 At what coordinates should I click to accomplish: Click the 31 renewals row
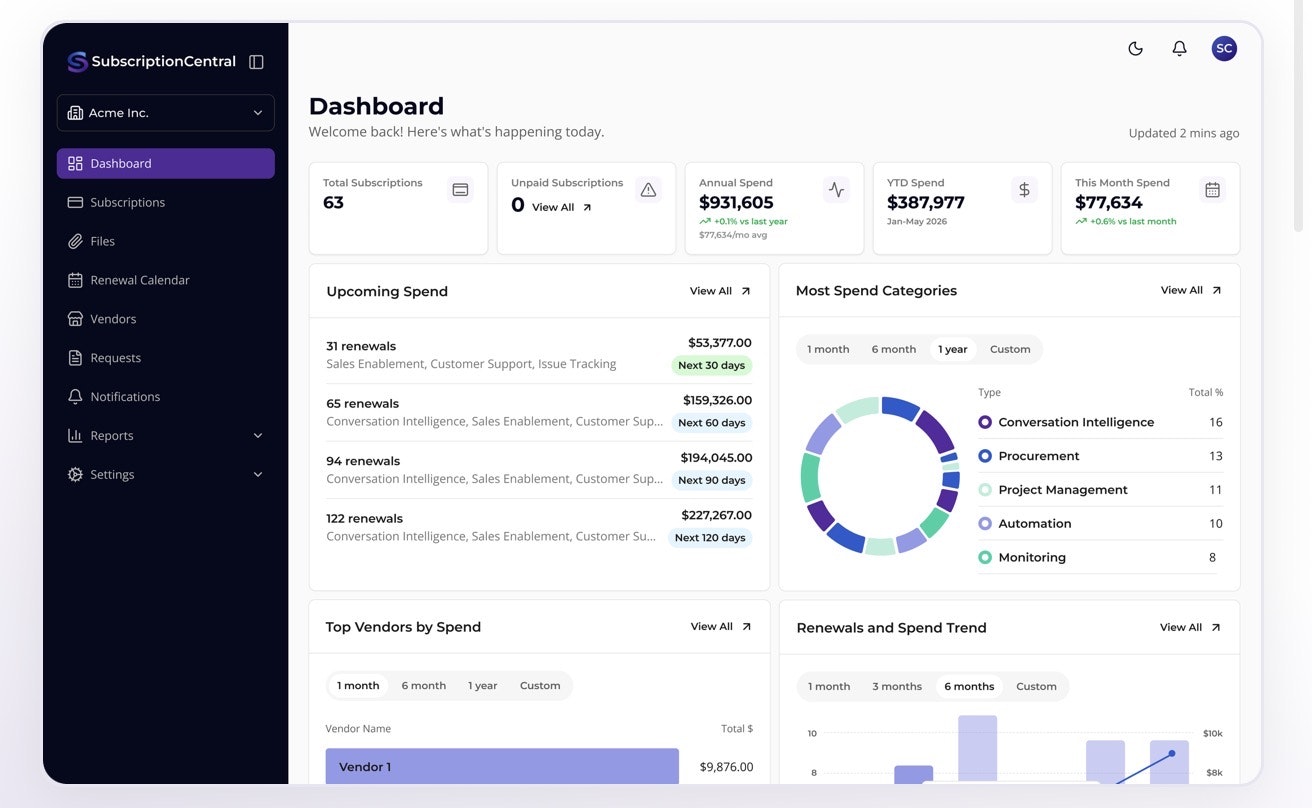click(539, 355)
